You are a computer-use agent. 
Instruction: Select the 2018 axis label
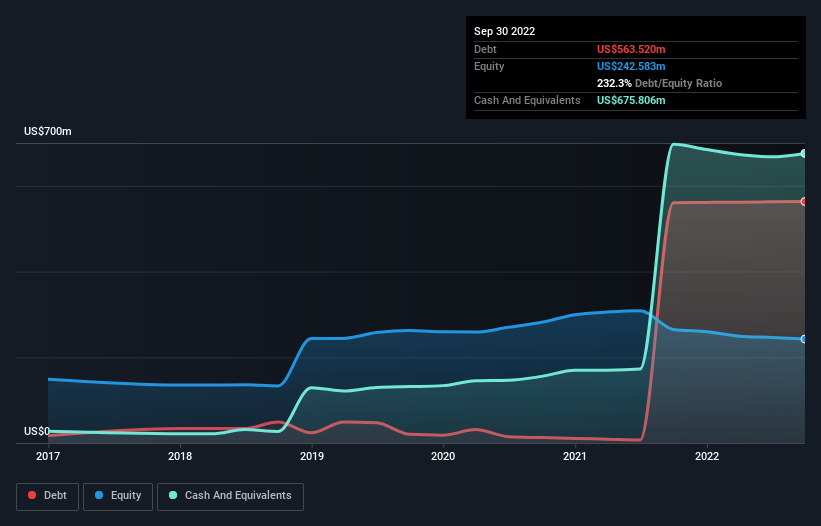(180, 456)
